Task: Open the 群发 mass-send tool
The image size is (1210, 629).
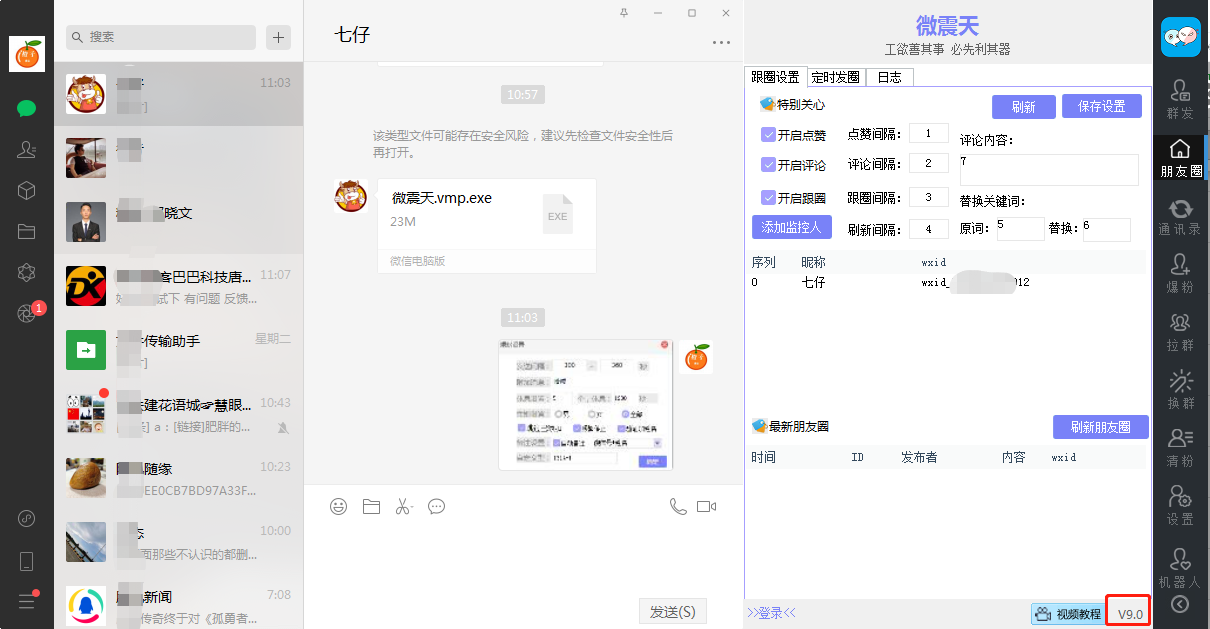Action: click(x=1180, y=98)
